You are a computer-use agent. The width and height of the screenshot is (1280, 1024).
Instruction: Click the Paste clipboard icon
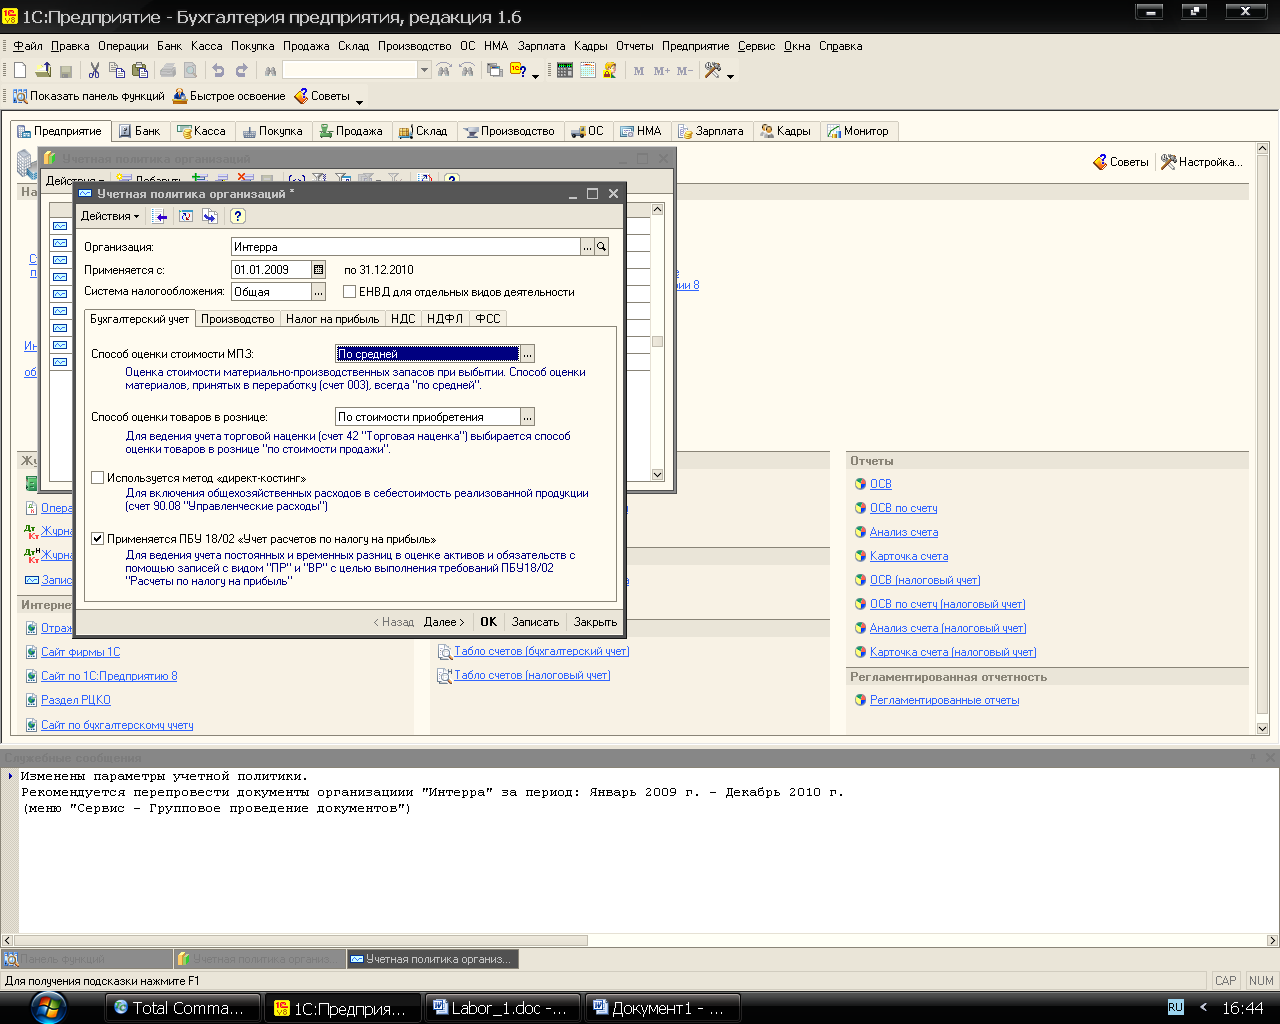[140, 70]
